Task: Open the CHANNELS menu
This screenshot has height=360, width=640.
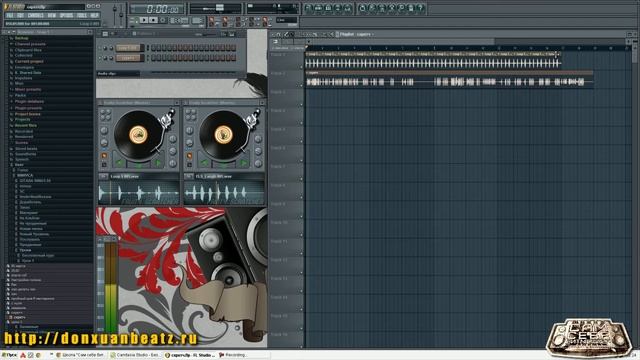Action: (36, 16)
